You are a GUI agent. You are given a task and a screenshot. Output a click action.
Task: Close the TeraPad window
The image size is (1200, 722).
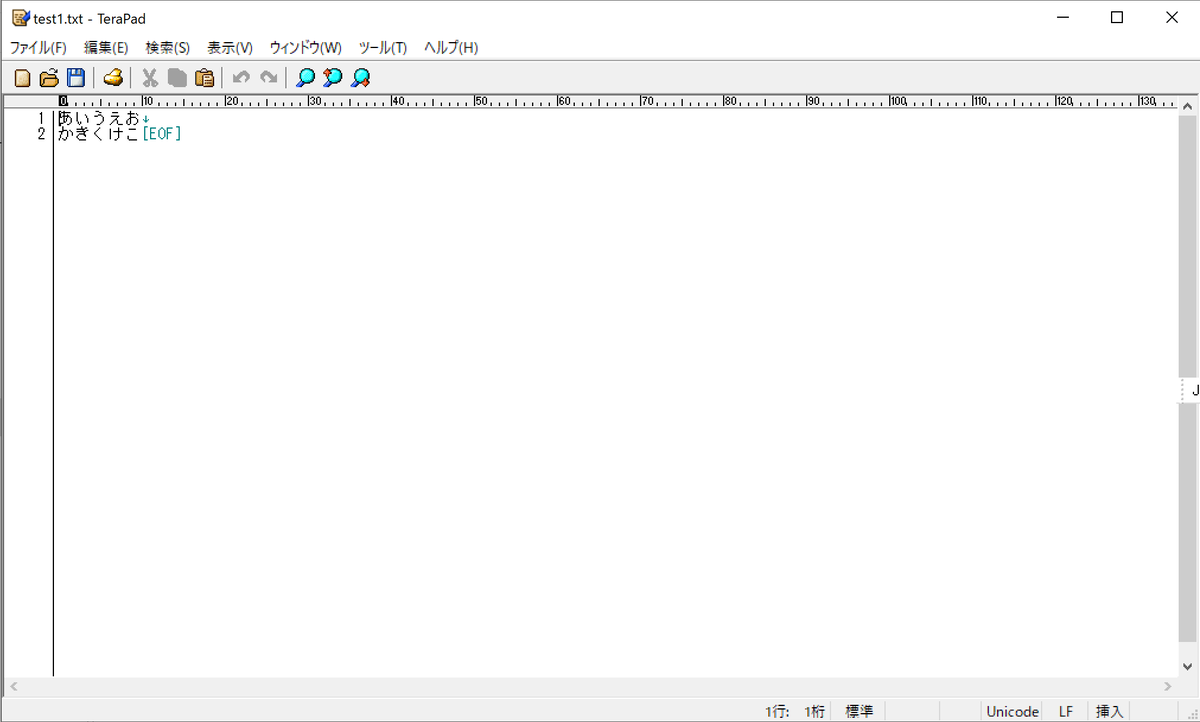[x=1172, y=17]
